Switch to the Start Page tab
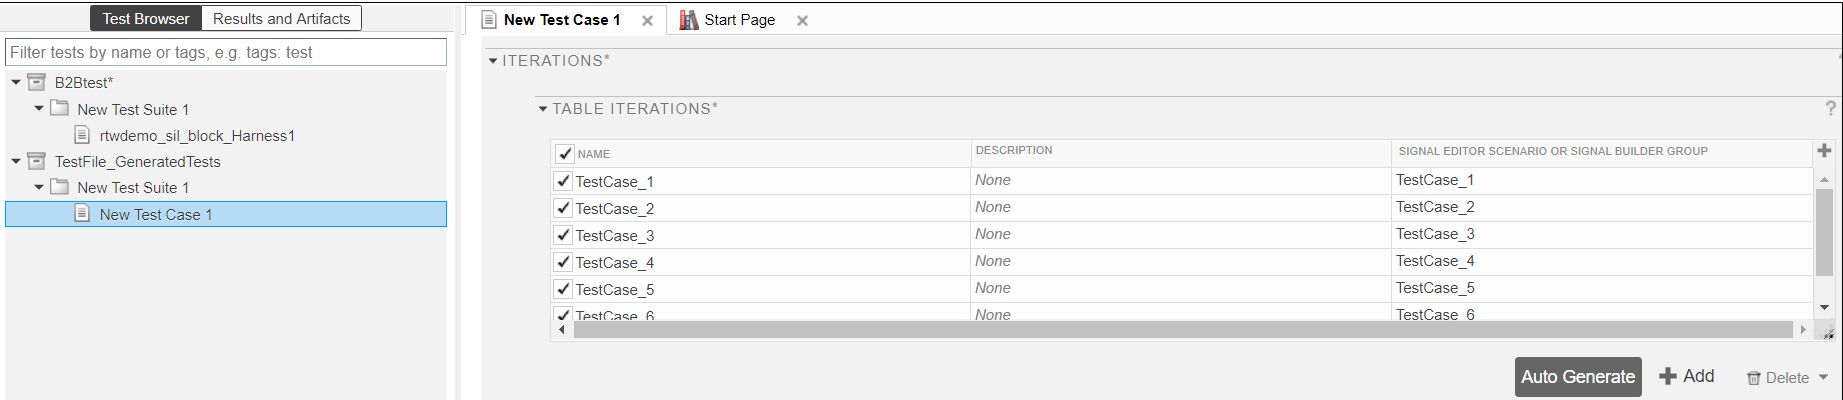This screenshot has width=1843, height=400. pyautogui.click(x=738, y=20)
